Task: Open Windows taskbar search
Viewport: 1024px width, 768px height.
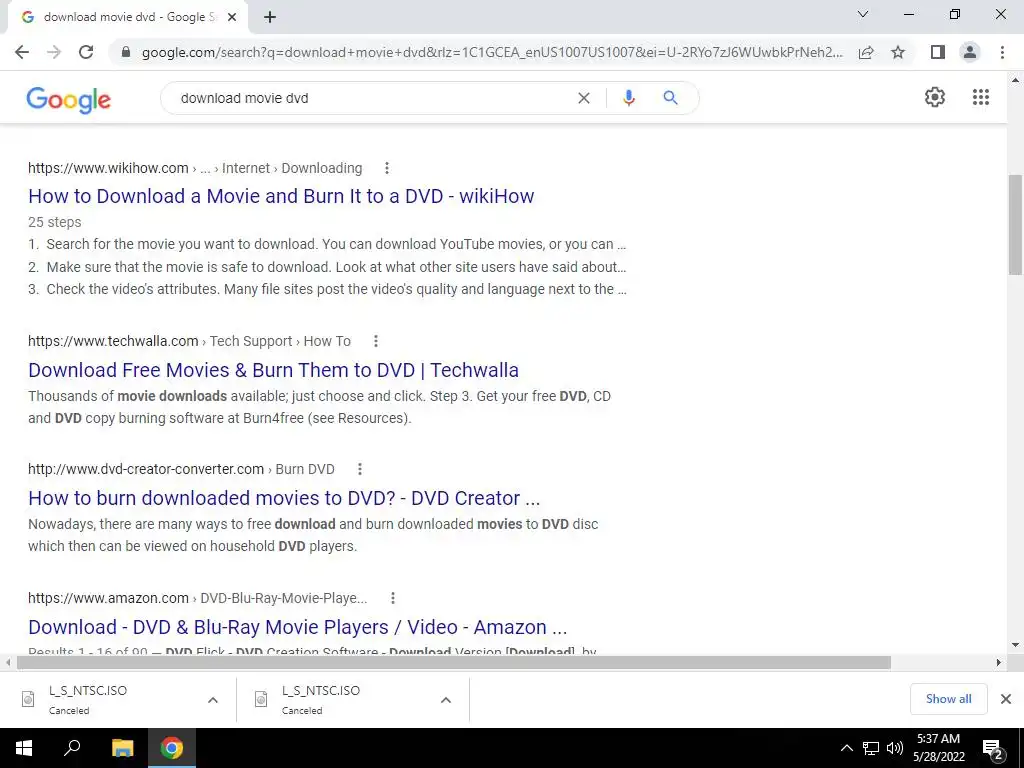Action: tap(72, 748)
